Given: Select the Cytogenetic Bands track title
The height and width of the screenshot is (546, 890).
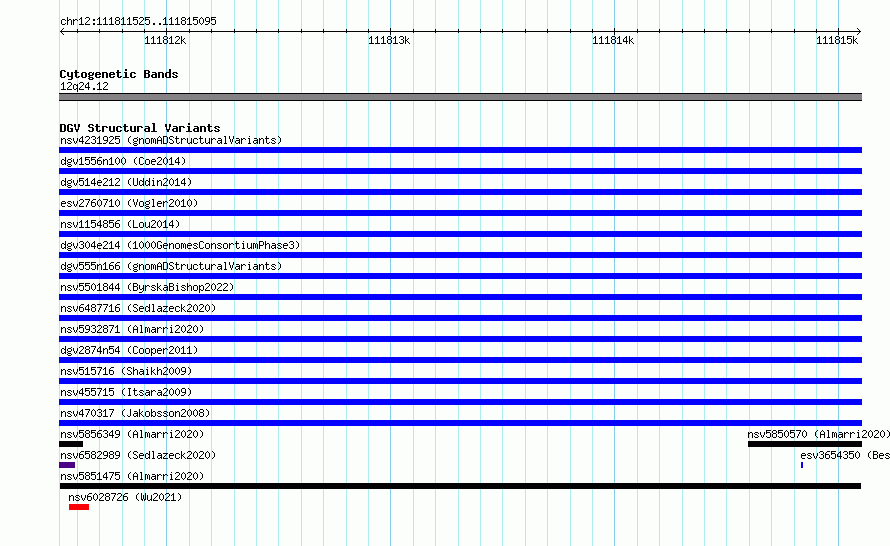Looking at the screenshot, I should [x=119, y=74].
